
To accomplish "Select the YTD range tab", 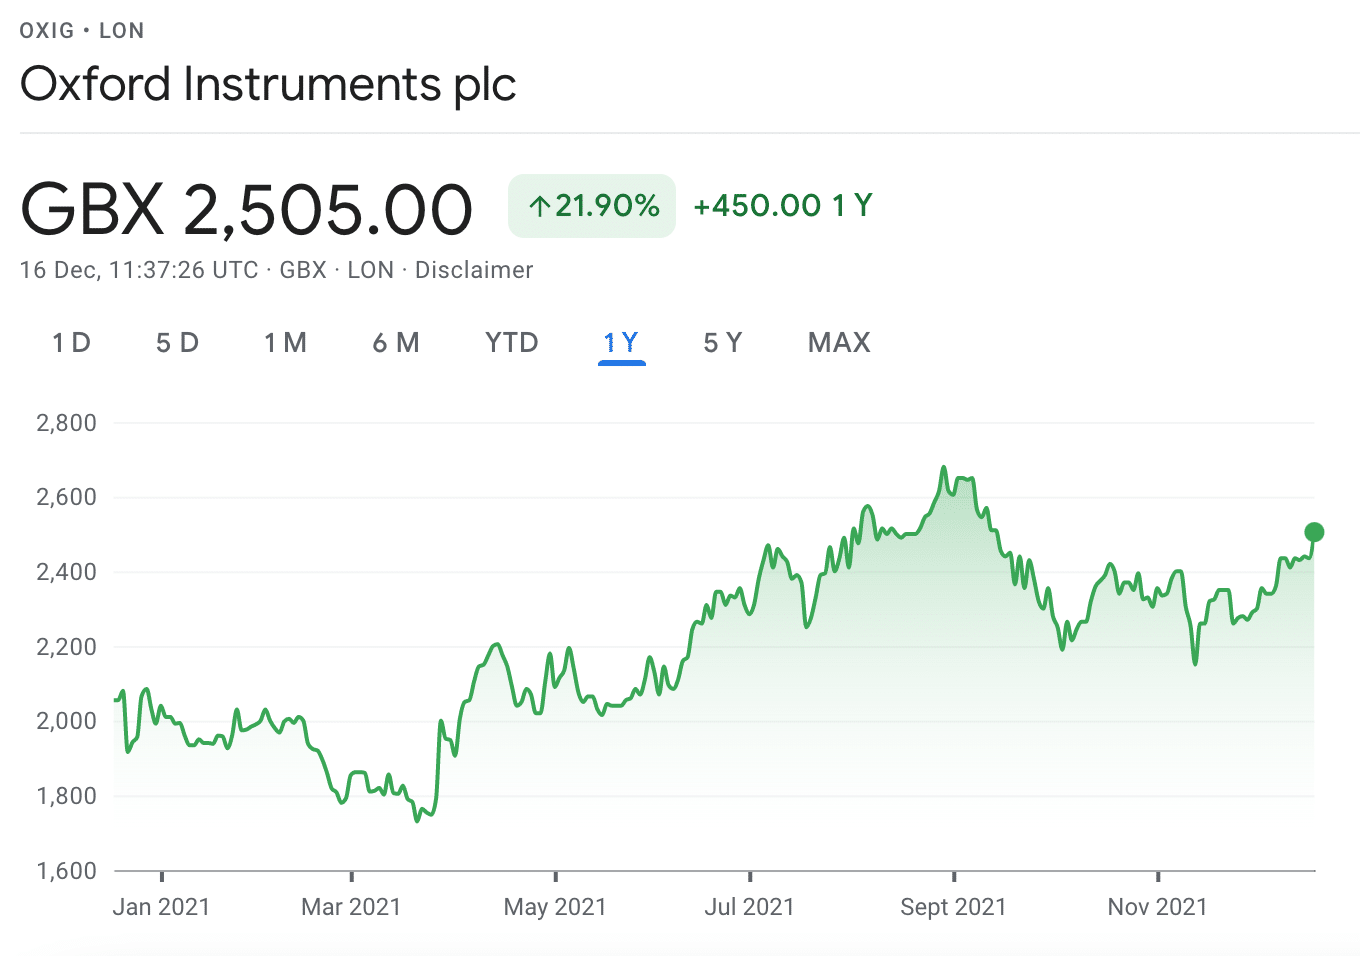I will (x=512, y=343).
